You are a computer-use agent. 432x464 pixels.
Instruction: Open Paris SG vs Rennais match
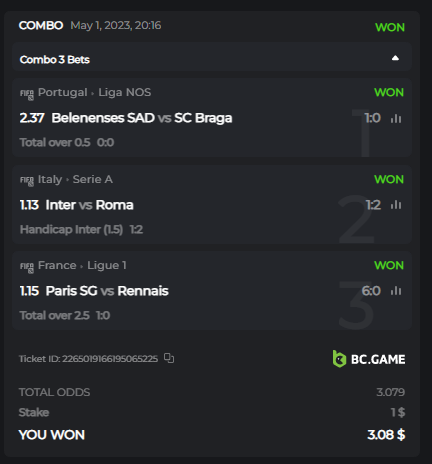point(107,291)
